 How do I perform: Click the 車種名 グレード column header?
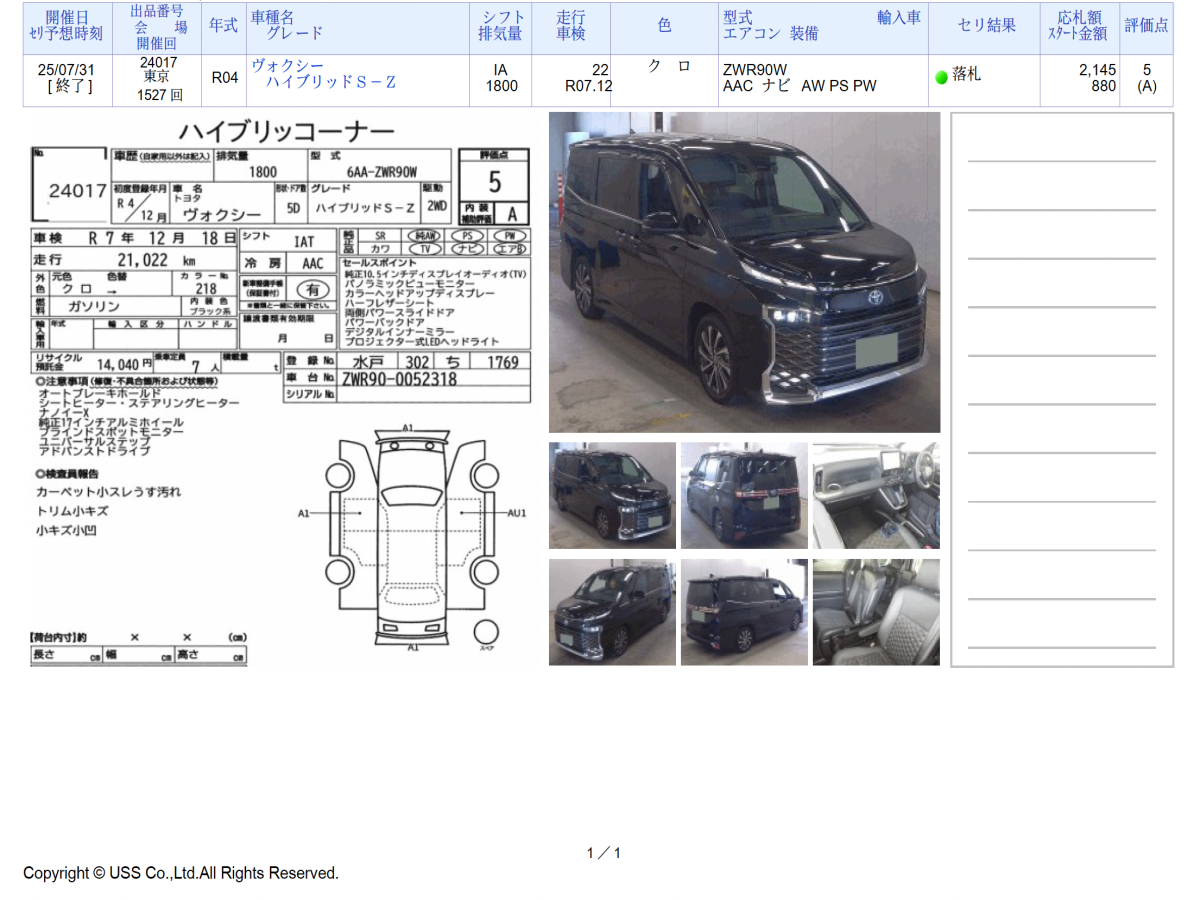287,25
